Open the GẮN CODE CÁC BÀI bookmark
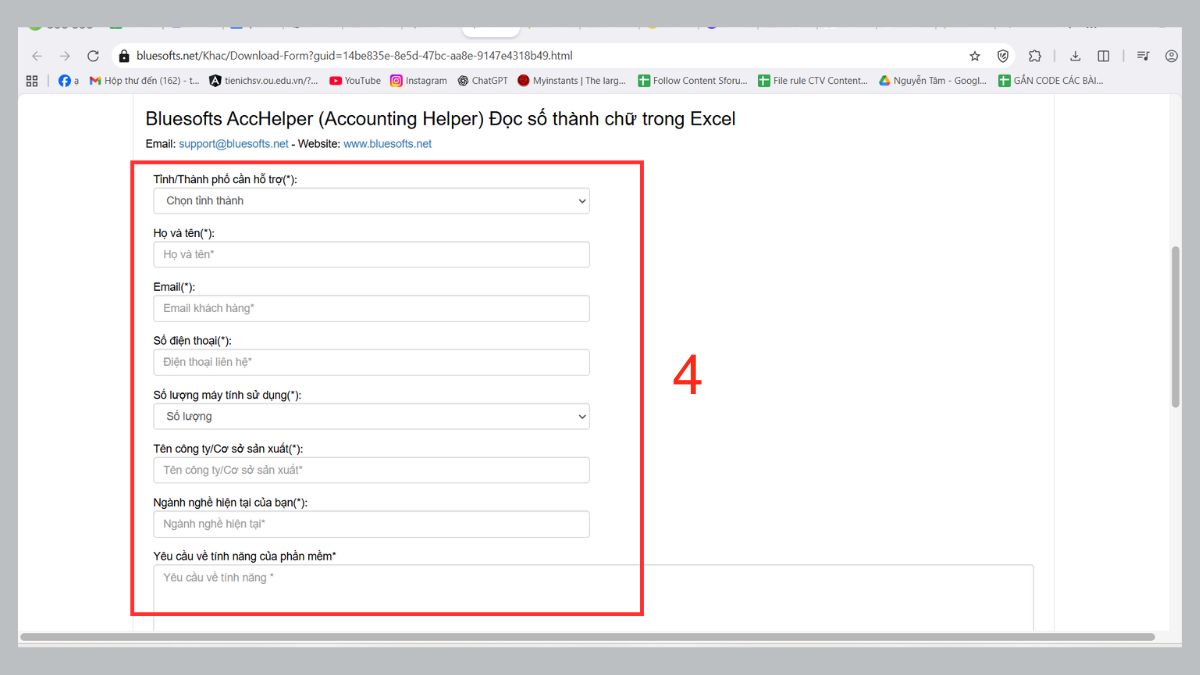This screenshot has width=1200, height=675. pos(1051,81)
